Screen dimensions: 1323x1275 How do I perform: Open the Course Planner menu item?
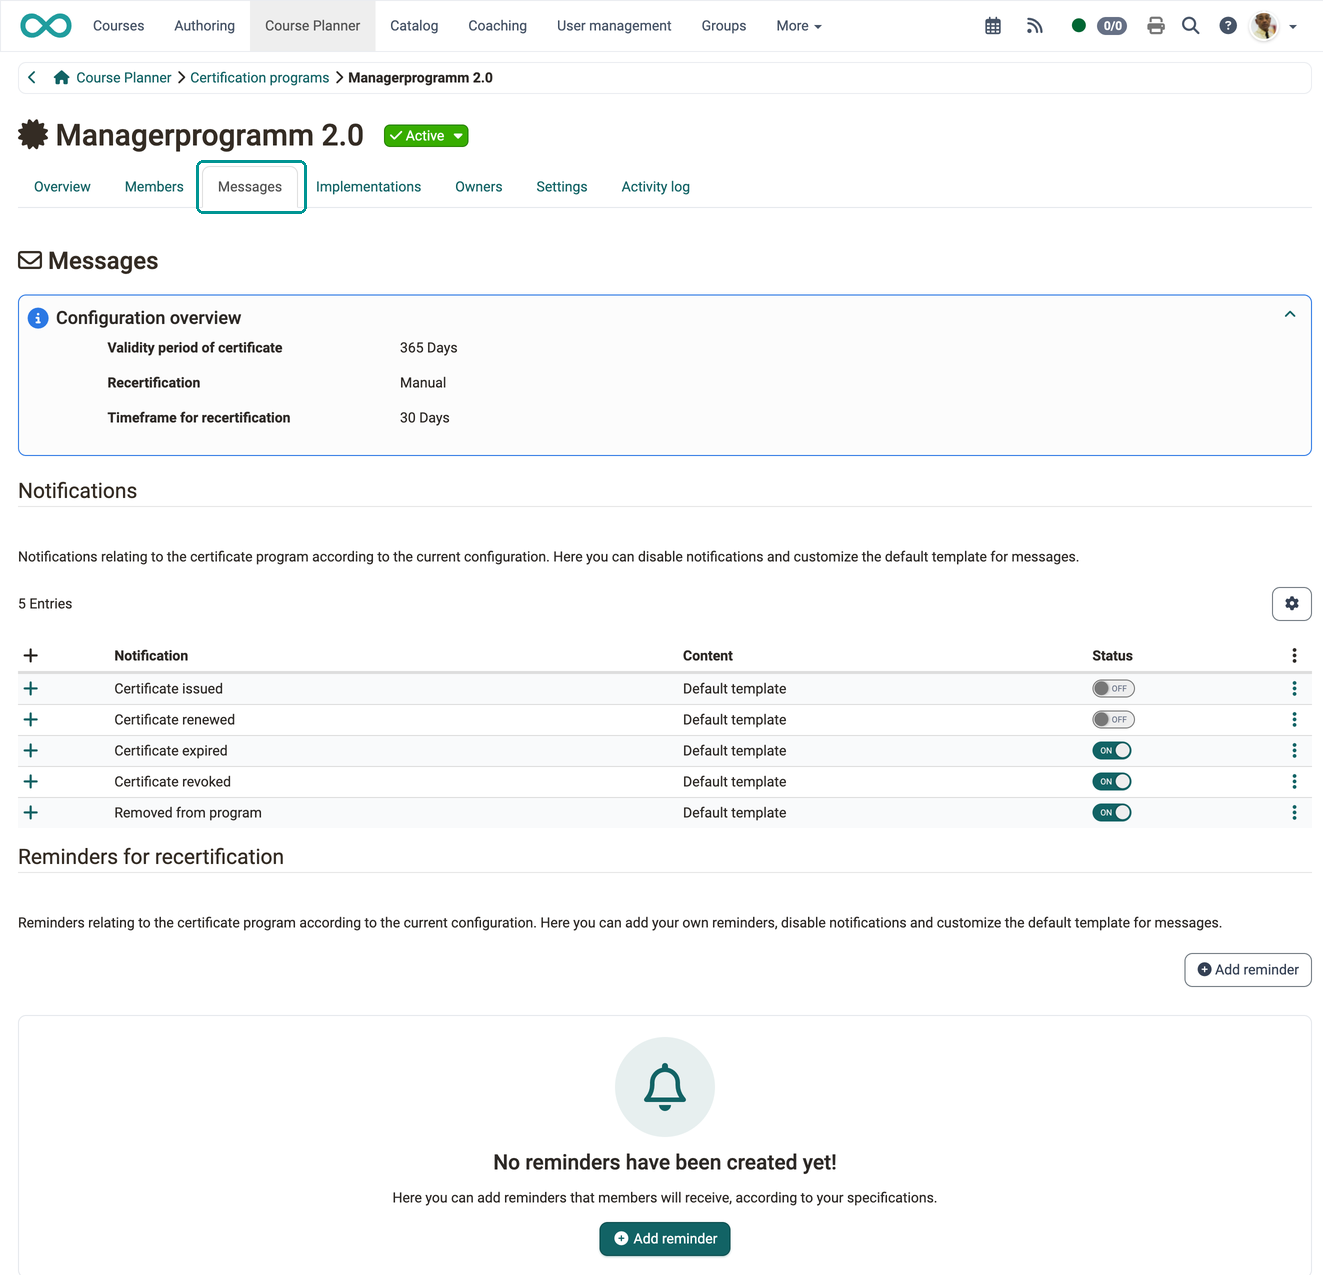[313, 26]
